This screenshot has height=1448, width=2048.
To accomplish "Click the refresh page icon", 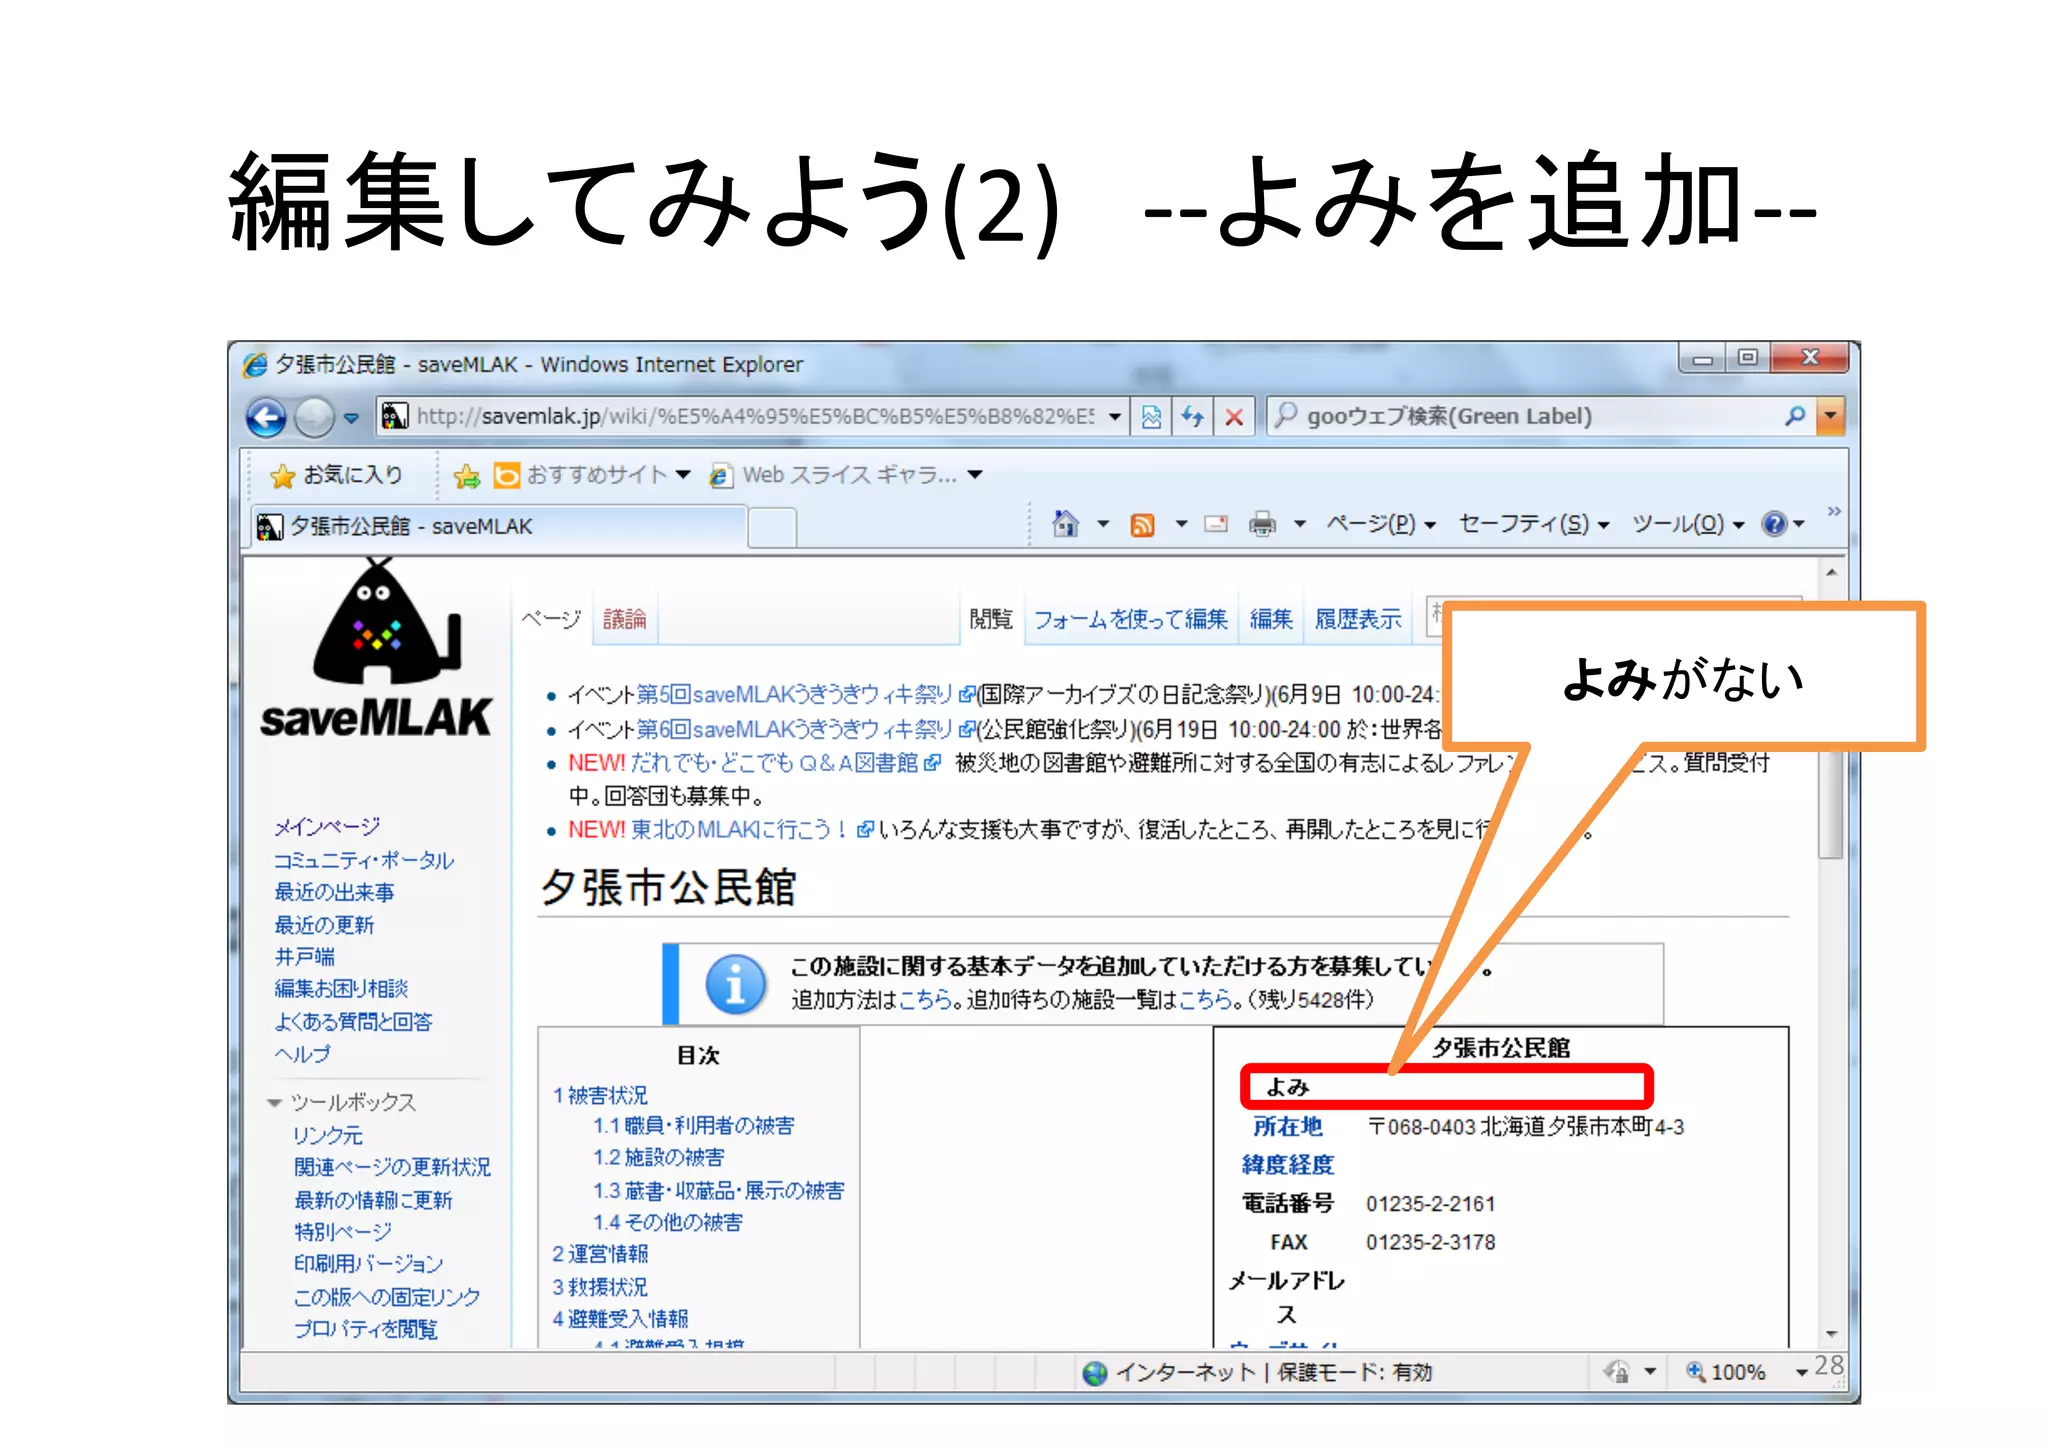I will pyautogui.click(x=1192, y=417).
